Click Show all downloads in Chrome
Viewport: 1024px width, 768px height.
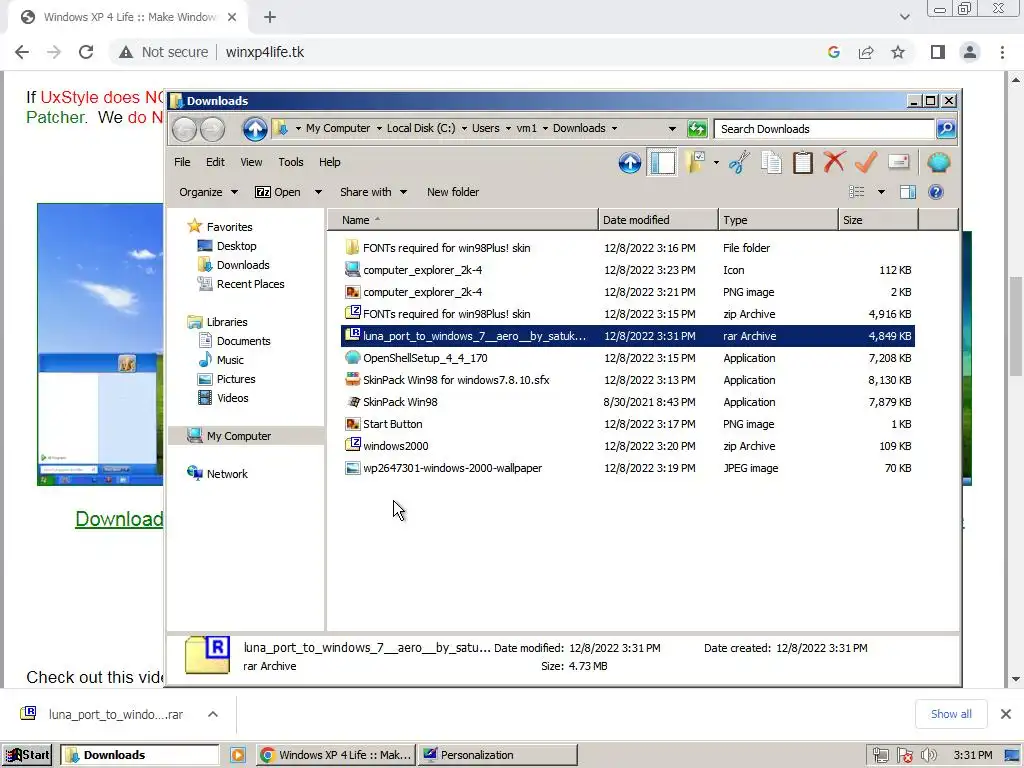pos(951,714)
